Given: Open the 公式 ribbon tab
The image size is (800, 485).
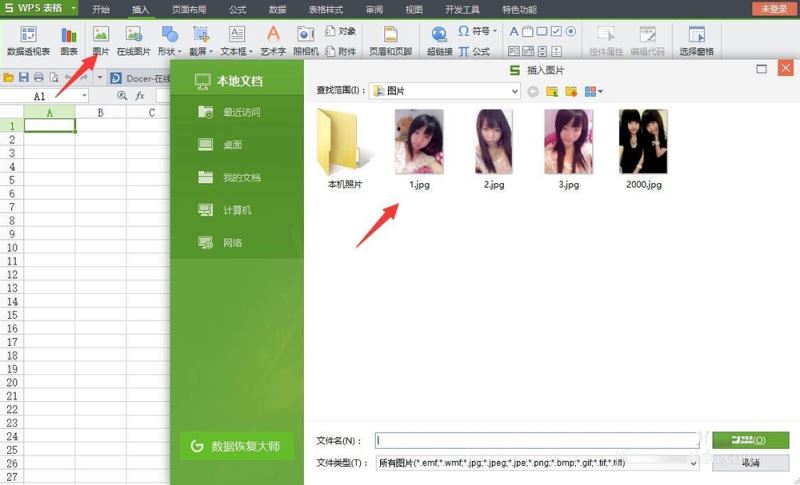Looking at the screenshot, I should pyautogui.click(x=237, y=8).
